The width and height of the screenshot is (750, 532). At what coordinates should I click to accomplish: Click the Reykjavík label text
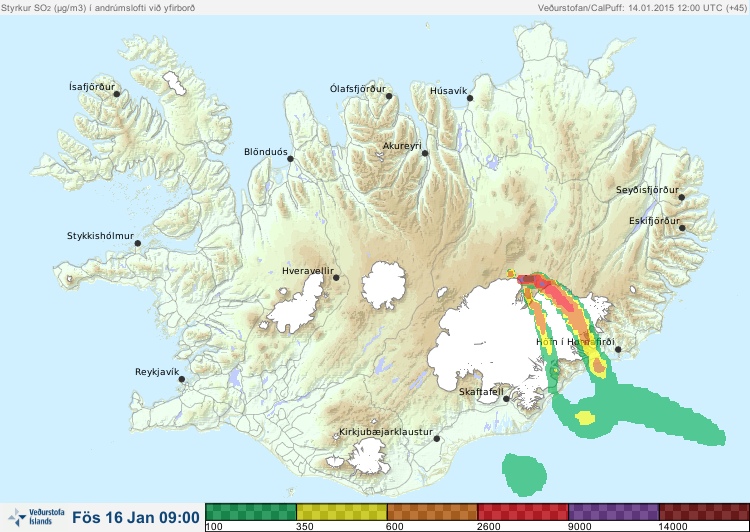click(157, 372)
